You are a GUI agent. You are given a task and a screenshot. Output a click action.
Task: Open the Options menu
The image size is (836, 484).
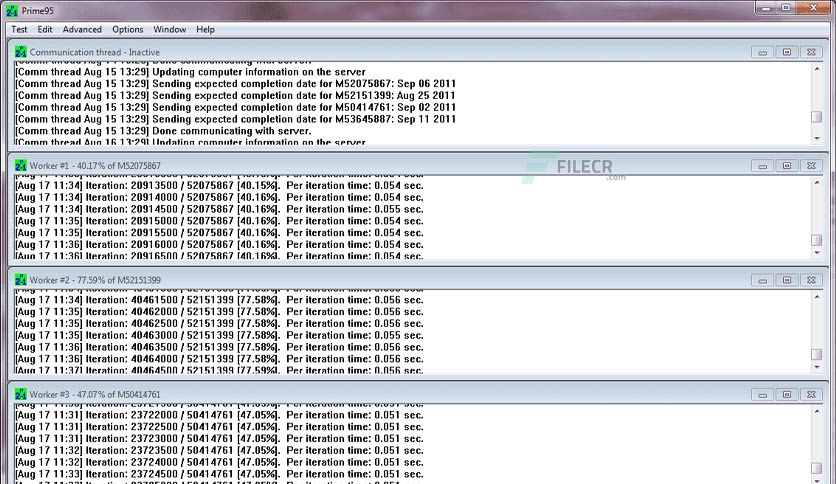(x=127, y=29)
